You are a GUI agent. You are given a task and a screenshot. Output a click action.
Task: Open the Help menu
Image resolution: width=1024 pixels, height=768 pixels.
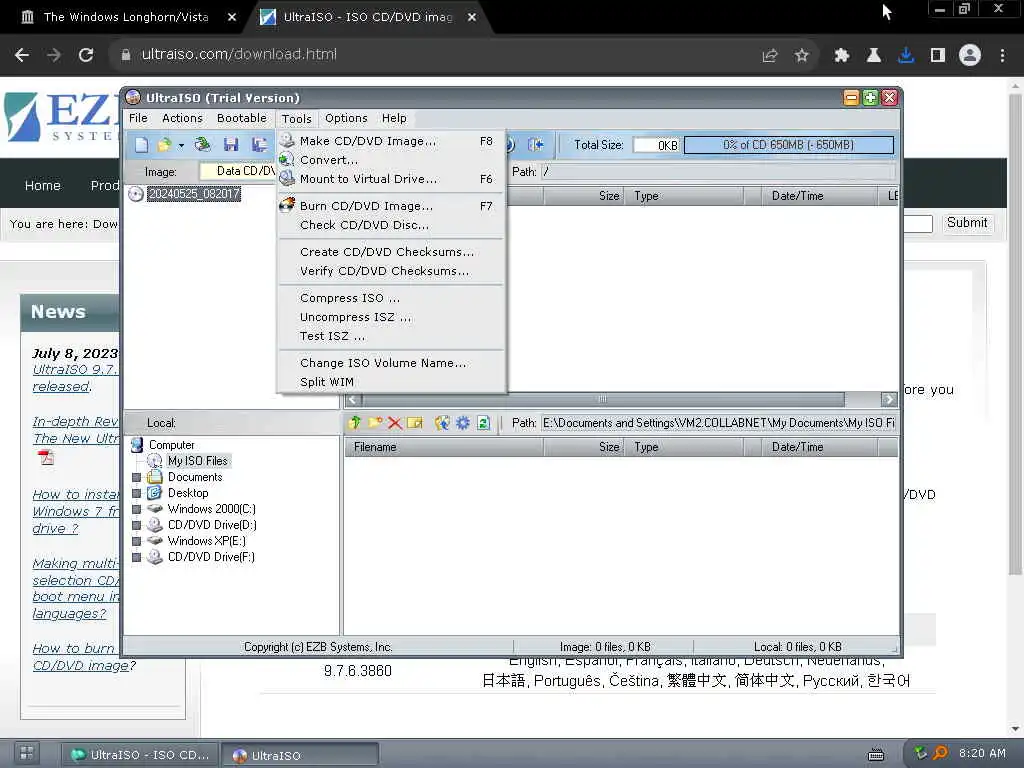click(x=394, y=118)
